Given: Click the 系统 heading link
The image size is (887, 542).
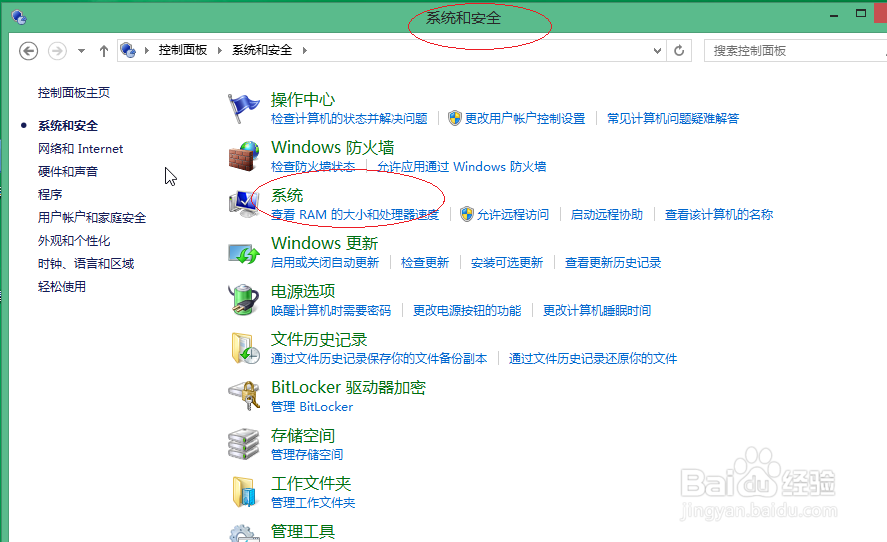Looking at the screenshot, I should (x=287, y=196).
